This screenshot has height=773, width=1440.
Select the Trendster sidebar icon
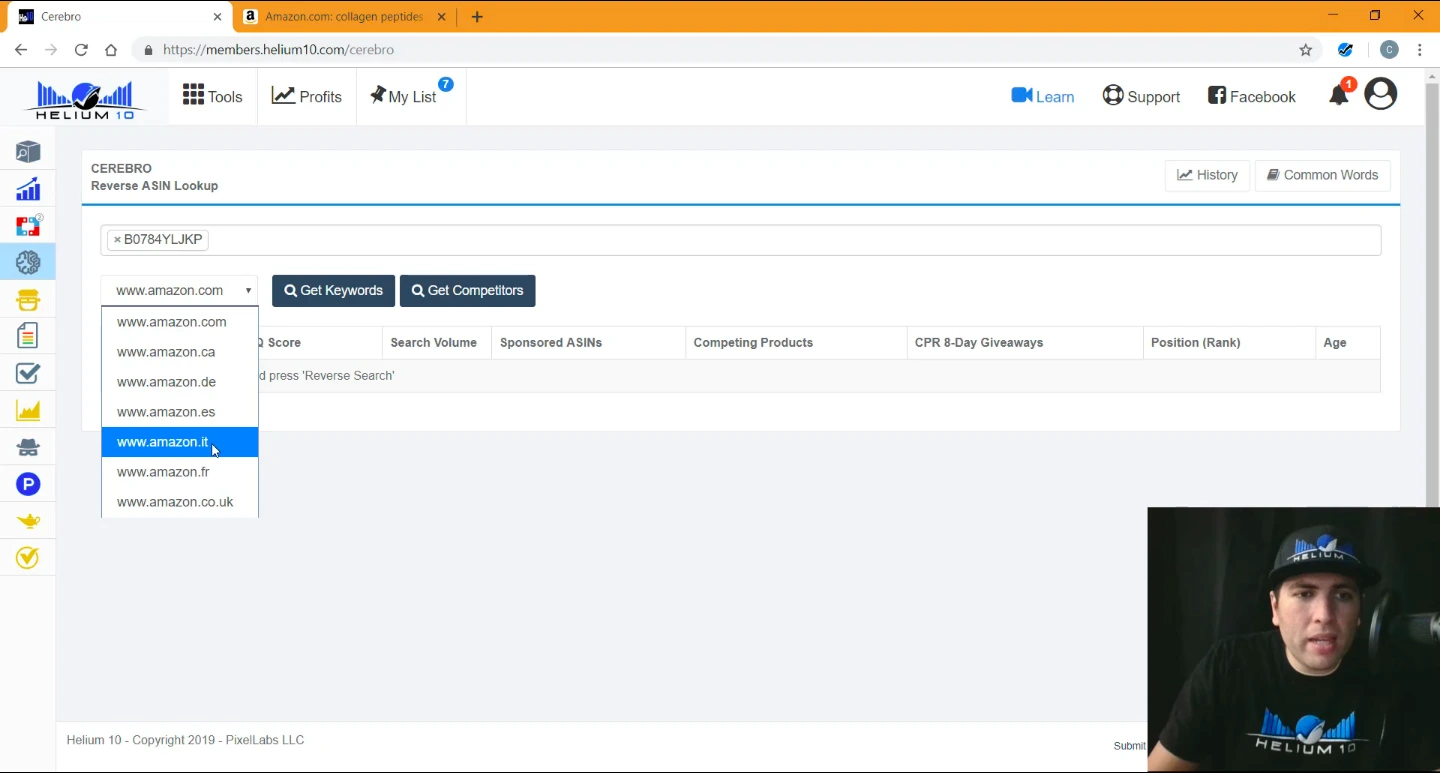(x=27, y=188)
